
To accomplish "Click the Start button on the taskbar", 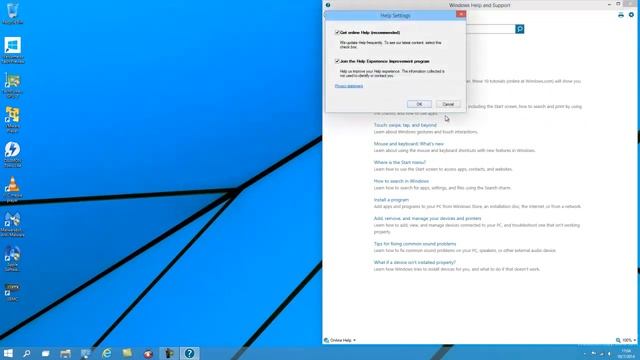I will pos(8,353).
